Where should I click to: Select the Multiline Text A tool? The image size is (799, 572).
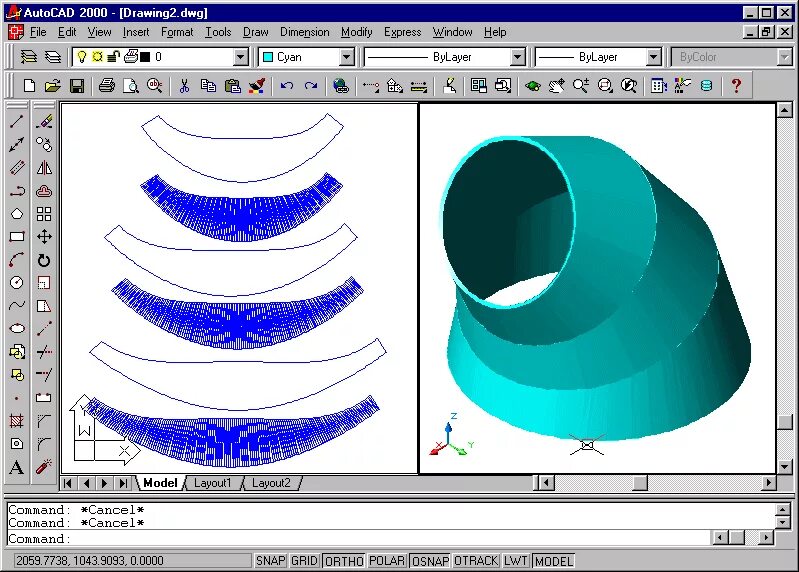[16, 467]
